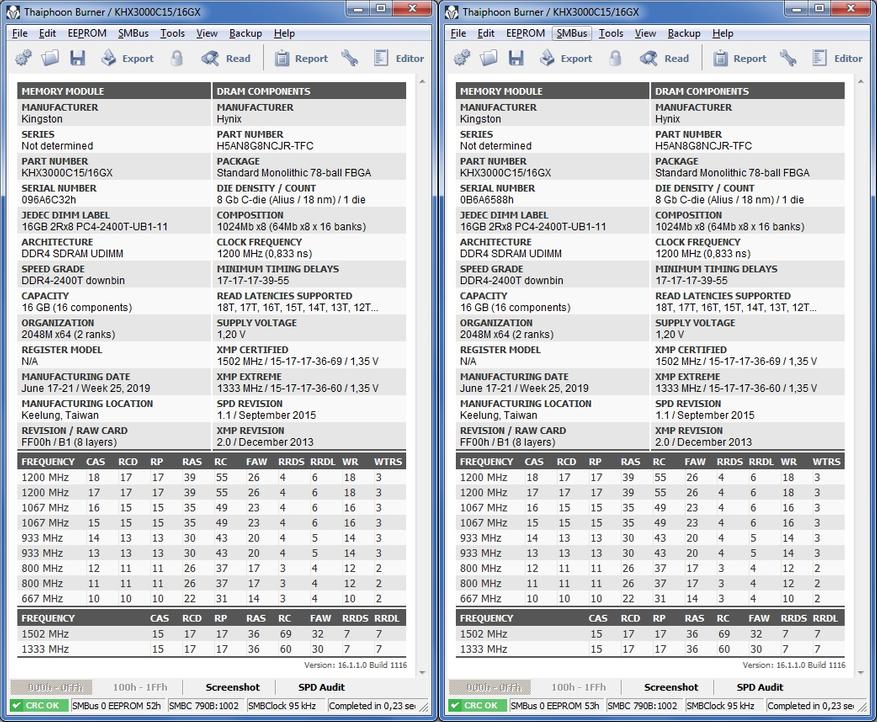The image size is (877, 722).
Task: Click Read in the left window toolbar
Action: pyautogui.click(x=227, y=58)
